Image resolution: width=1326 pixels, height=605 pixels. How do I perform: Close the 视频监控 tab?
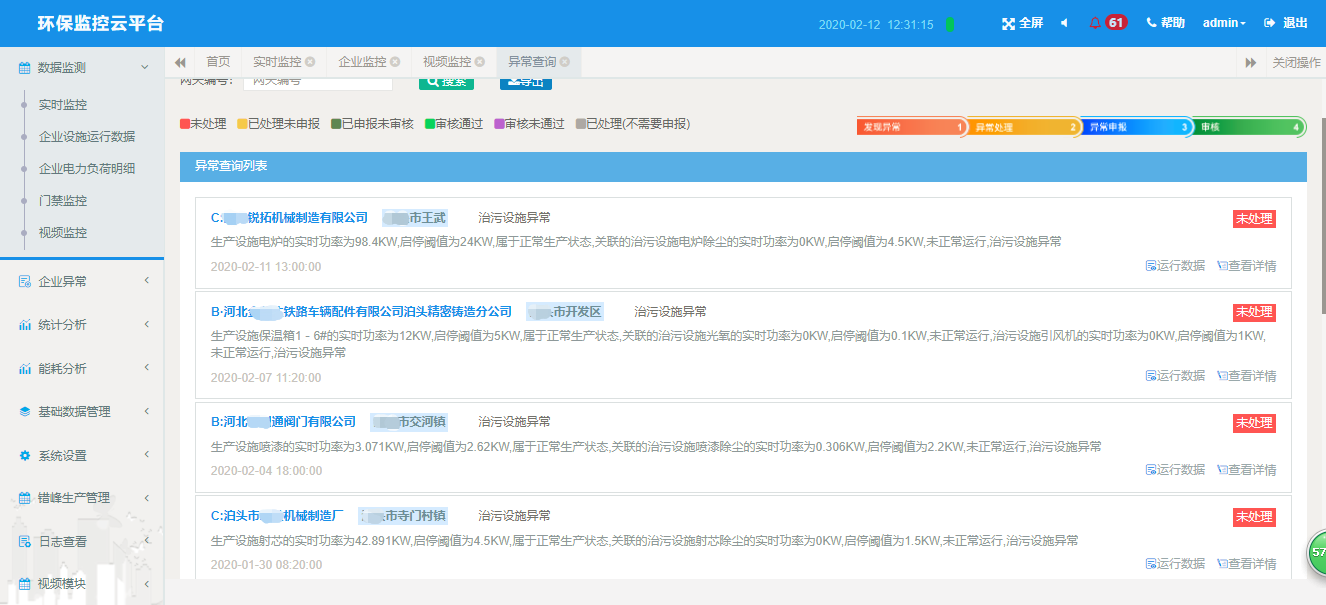click(480, 62)
